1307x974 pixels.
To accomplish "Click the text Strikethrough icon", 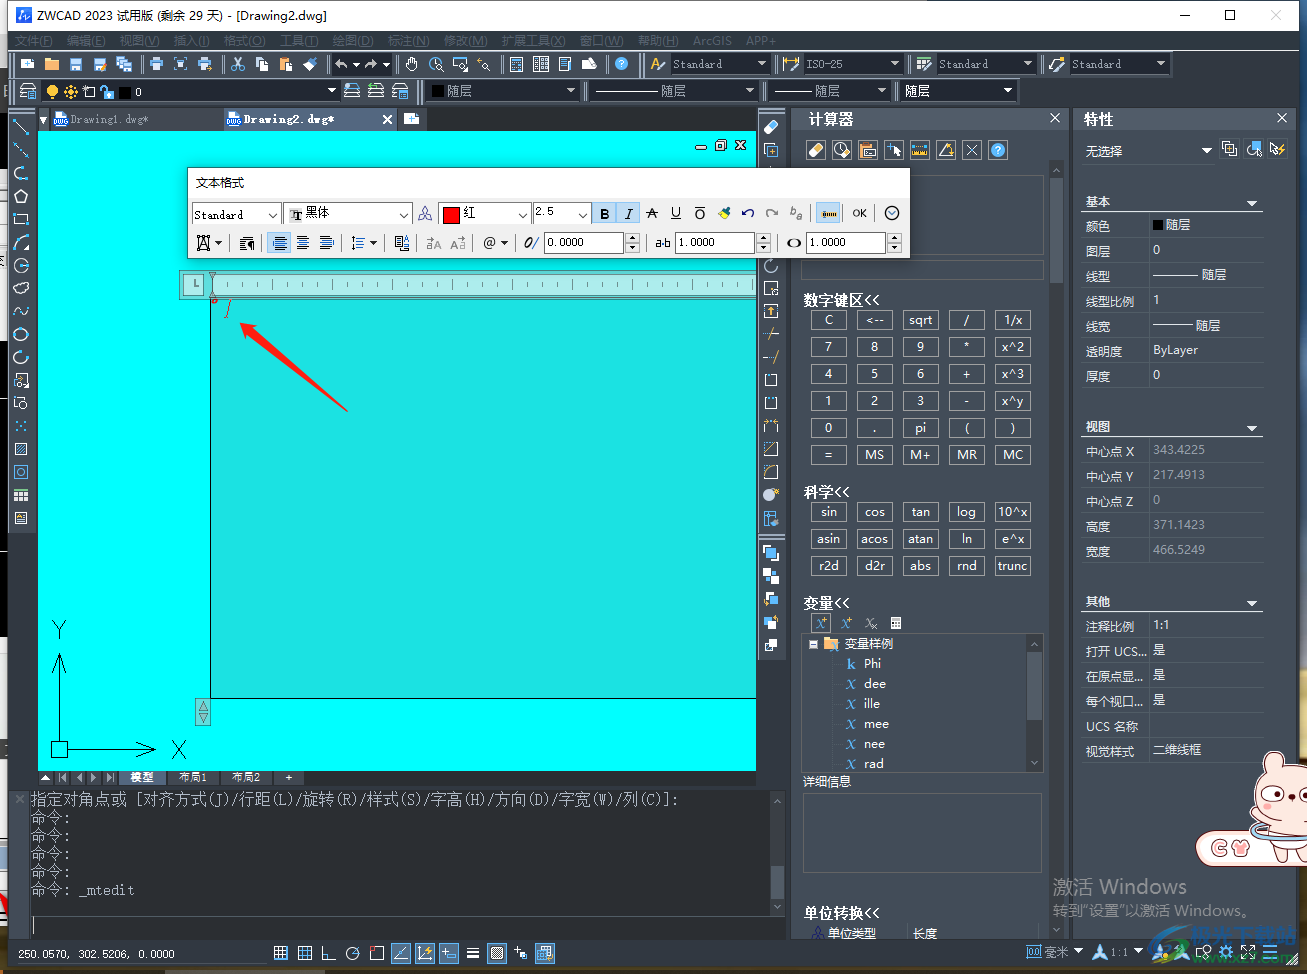I will pyautogui.click(x=652, y=213).
